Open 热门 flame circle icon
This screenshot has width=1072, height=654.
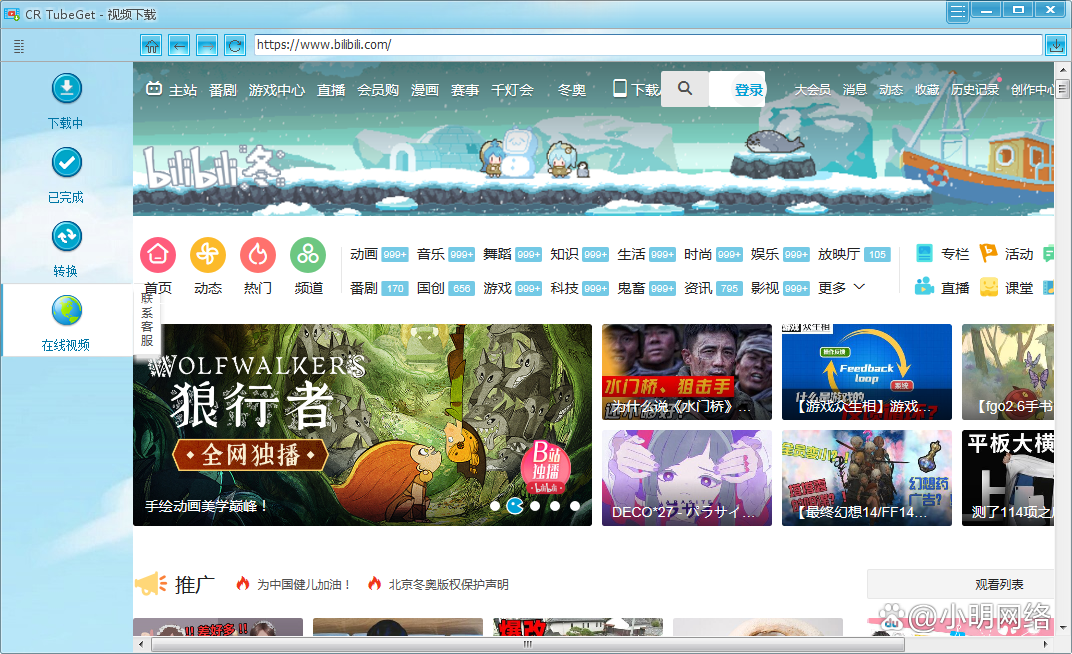click(x=258, y=255)
